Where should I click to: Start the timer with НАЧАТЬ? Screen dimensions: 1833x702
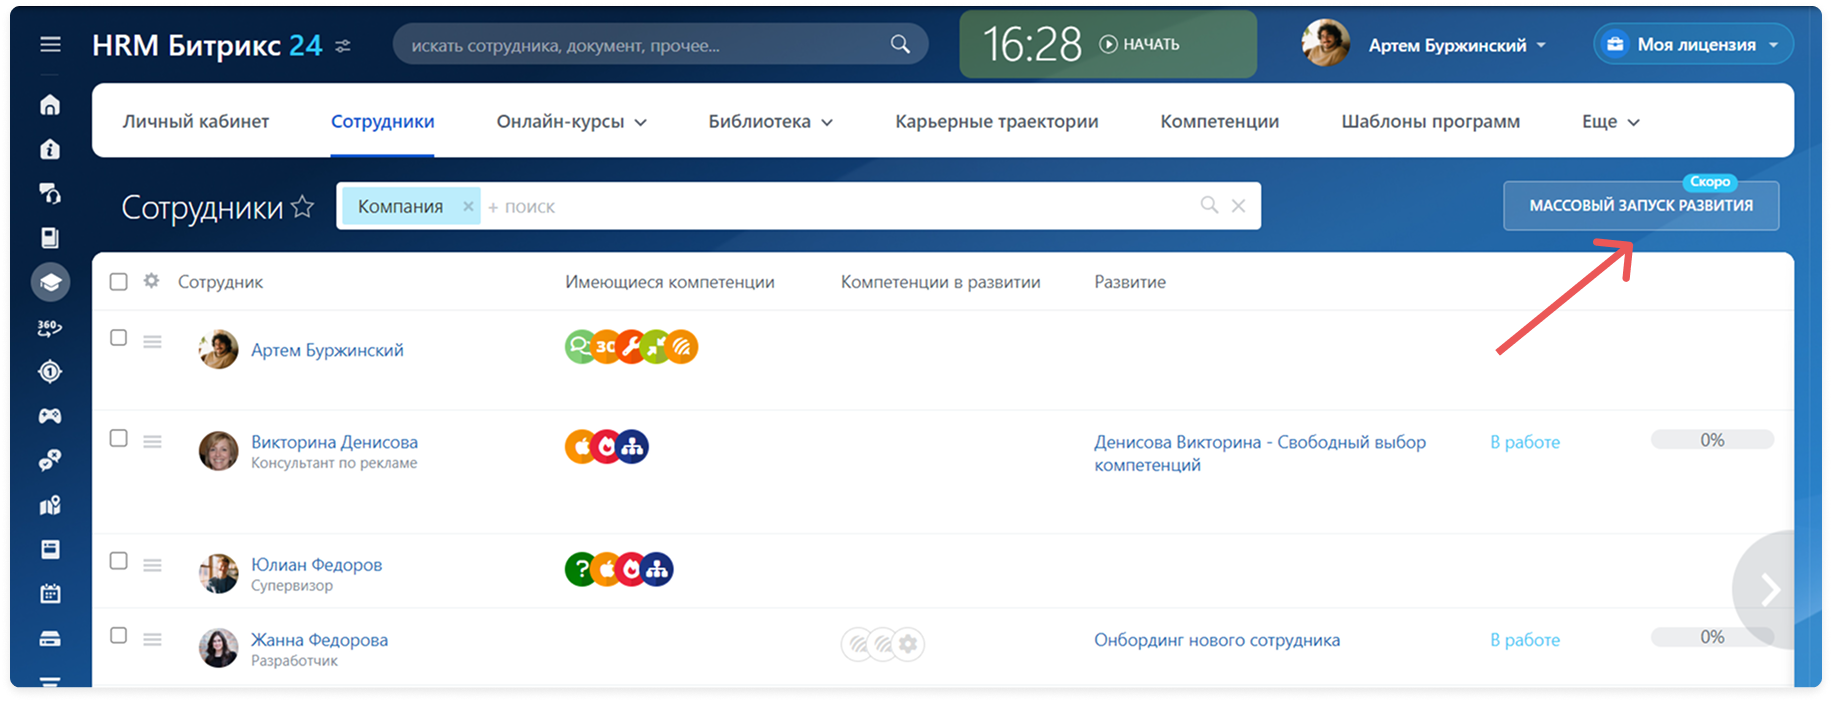pos(1139,44)
